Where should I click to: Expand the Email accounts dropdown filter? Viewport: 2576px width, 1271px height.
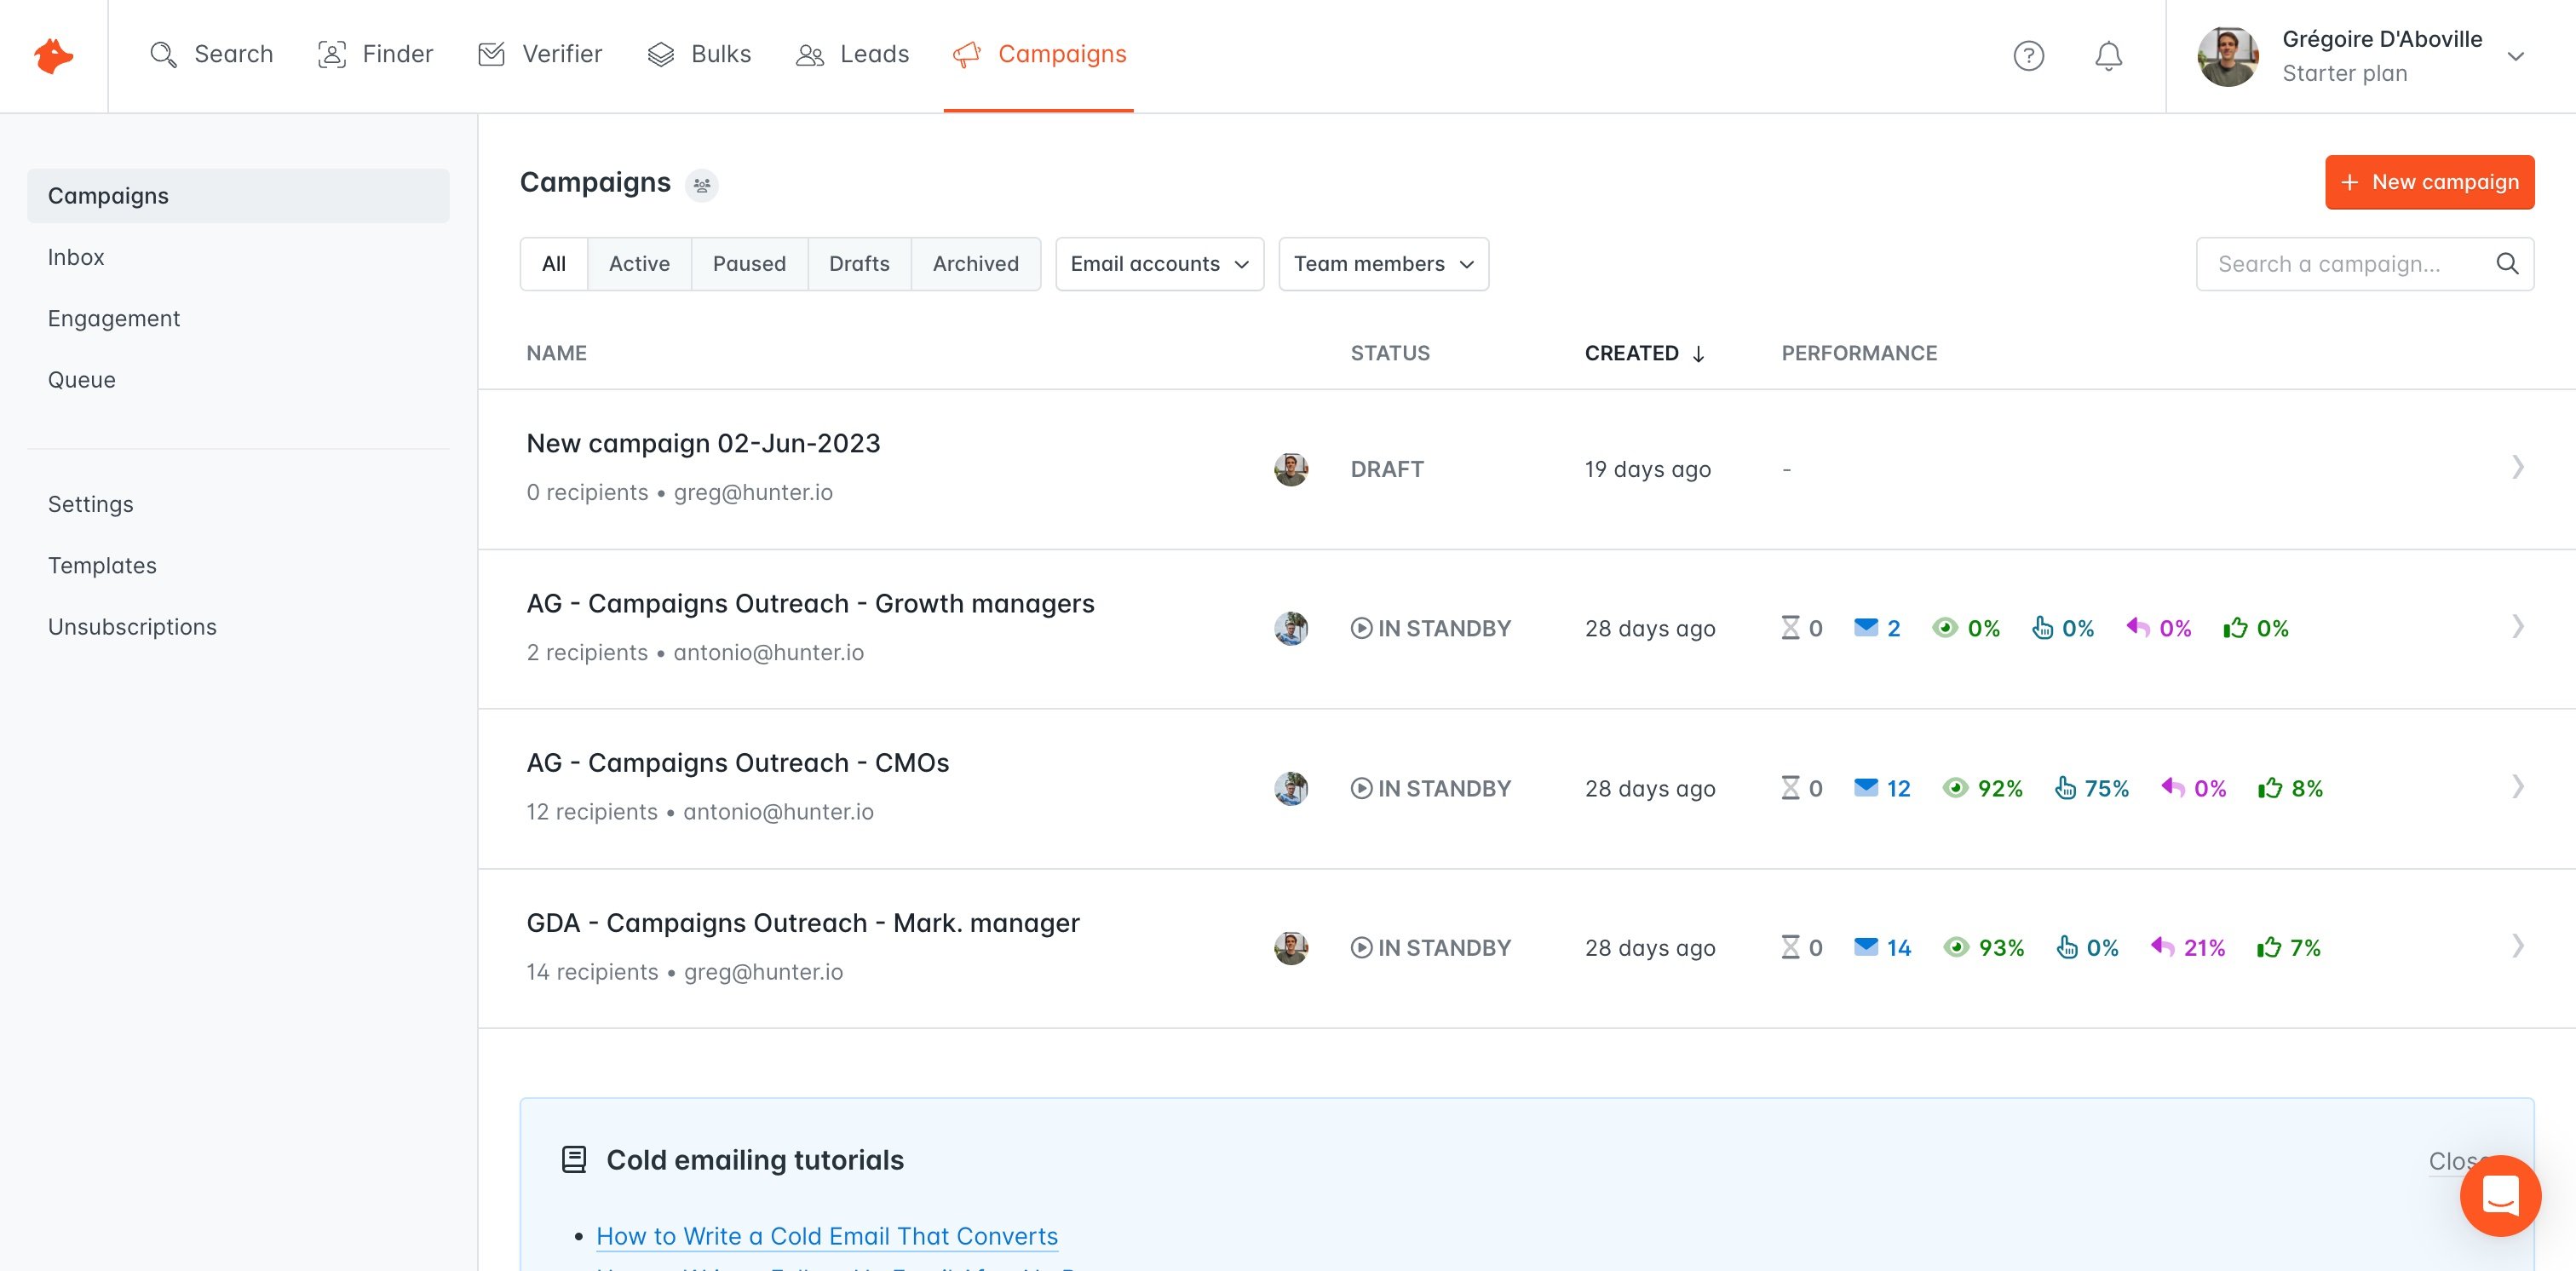pos(1159,262)
